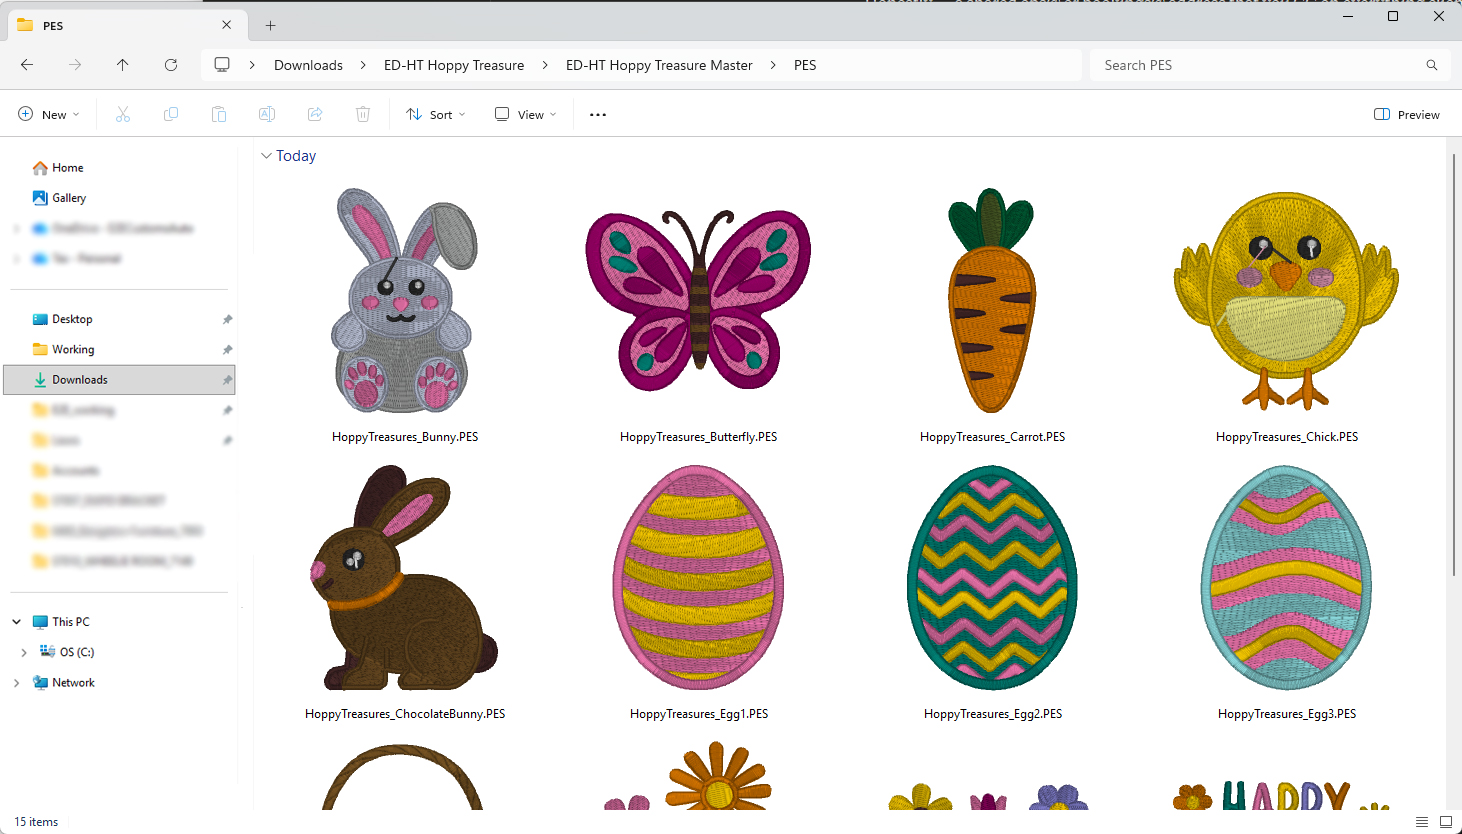This screenshot has height=834, width=1462.
Task: Go up one folder with Up arrow
Action: 123,65
